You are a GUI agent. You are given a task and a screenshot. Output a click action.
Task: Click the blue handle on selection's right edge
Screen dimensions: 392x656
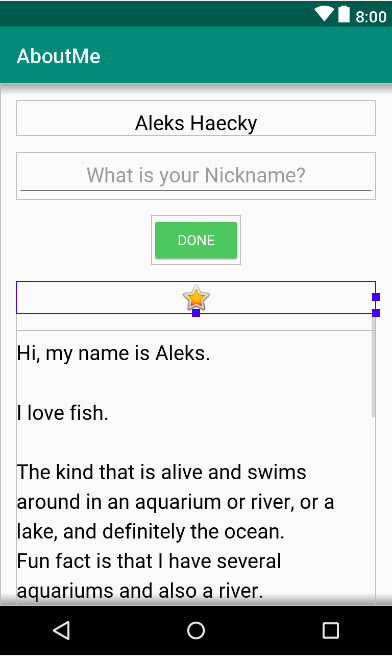coord(376,297)
